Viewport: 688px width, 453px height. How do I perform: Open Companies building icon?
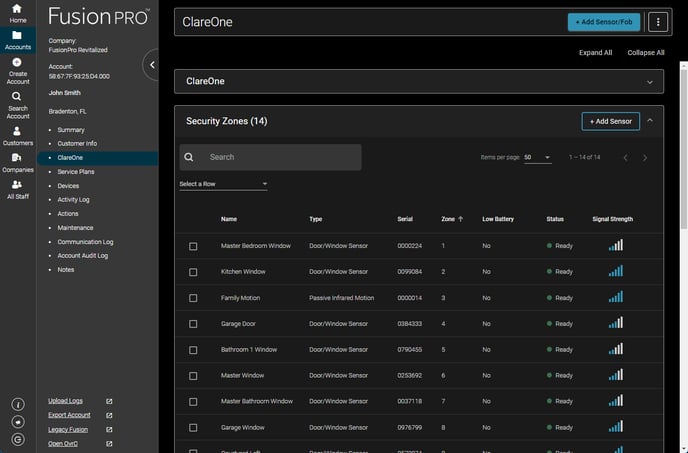coord(17,158)
